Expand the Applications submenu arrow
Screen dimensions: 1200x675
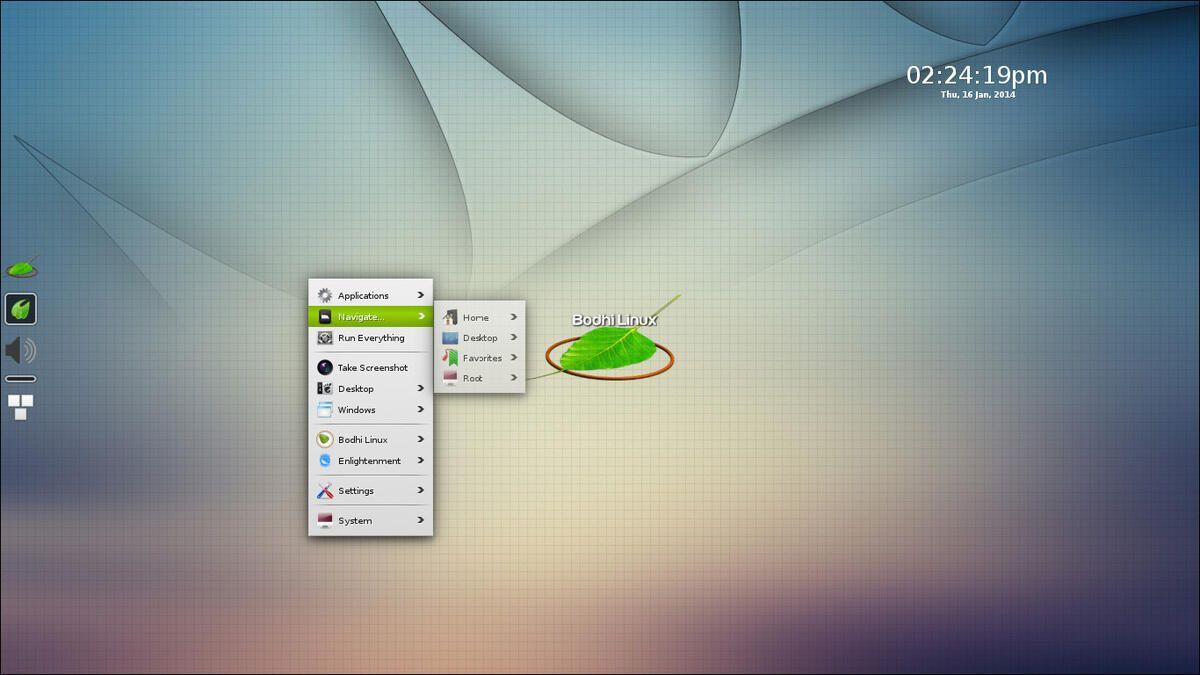tap(421, 295)
